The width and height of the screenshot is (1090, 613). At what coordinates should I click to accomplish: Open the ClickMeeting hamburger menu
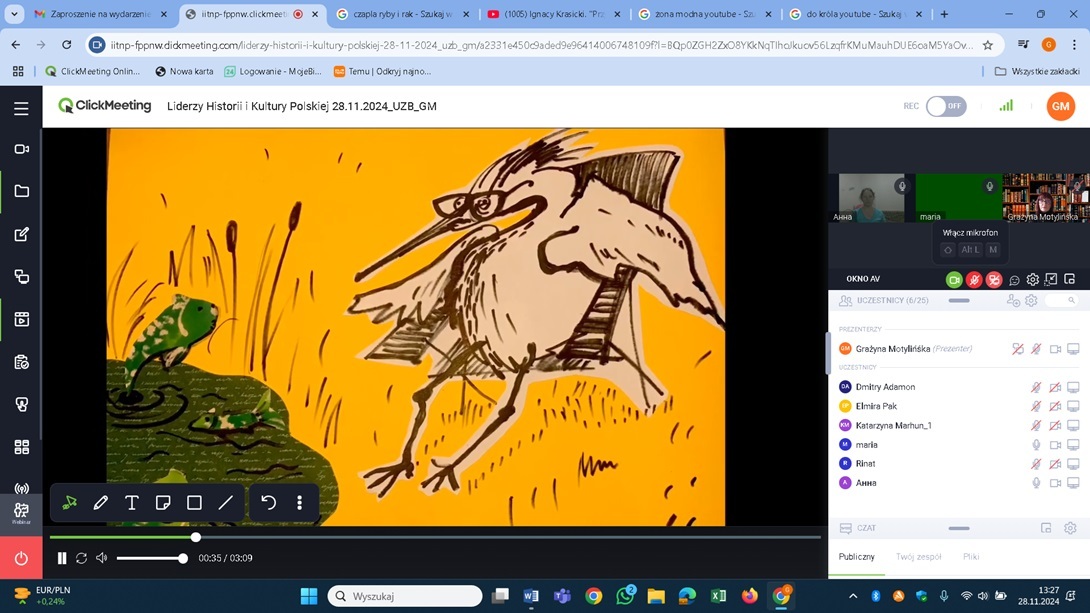click(x=21, y=108)
